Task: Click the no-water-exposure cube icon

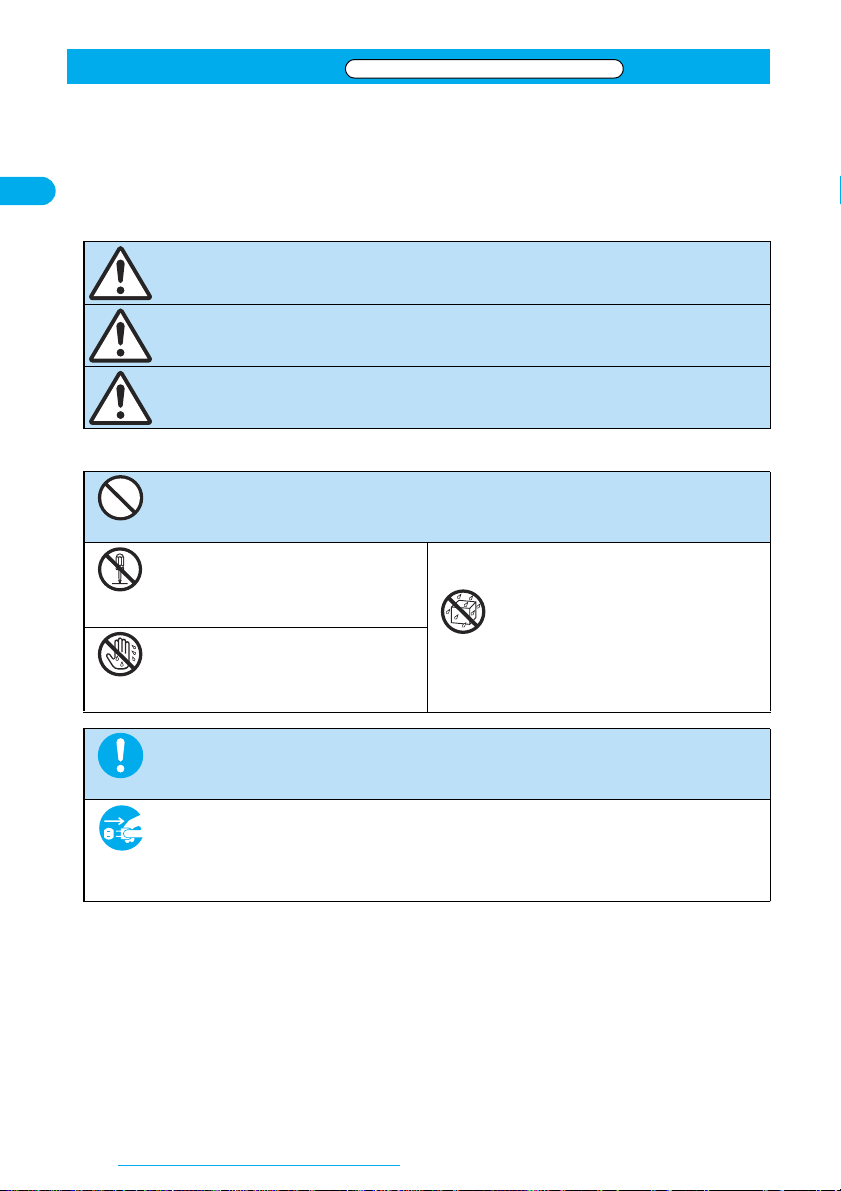Action: point(463,611)
